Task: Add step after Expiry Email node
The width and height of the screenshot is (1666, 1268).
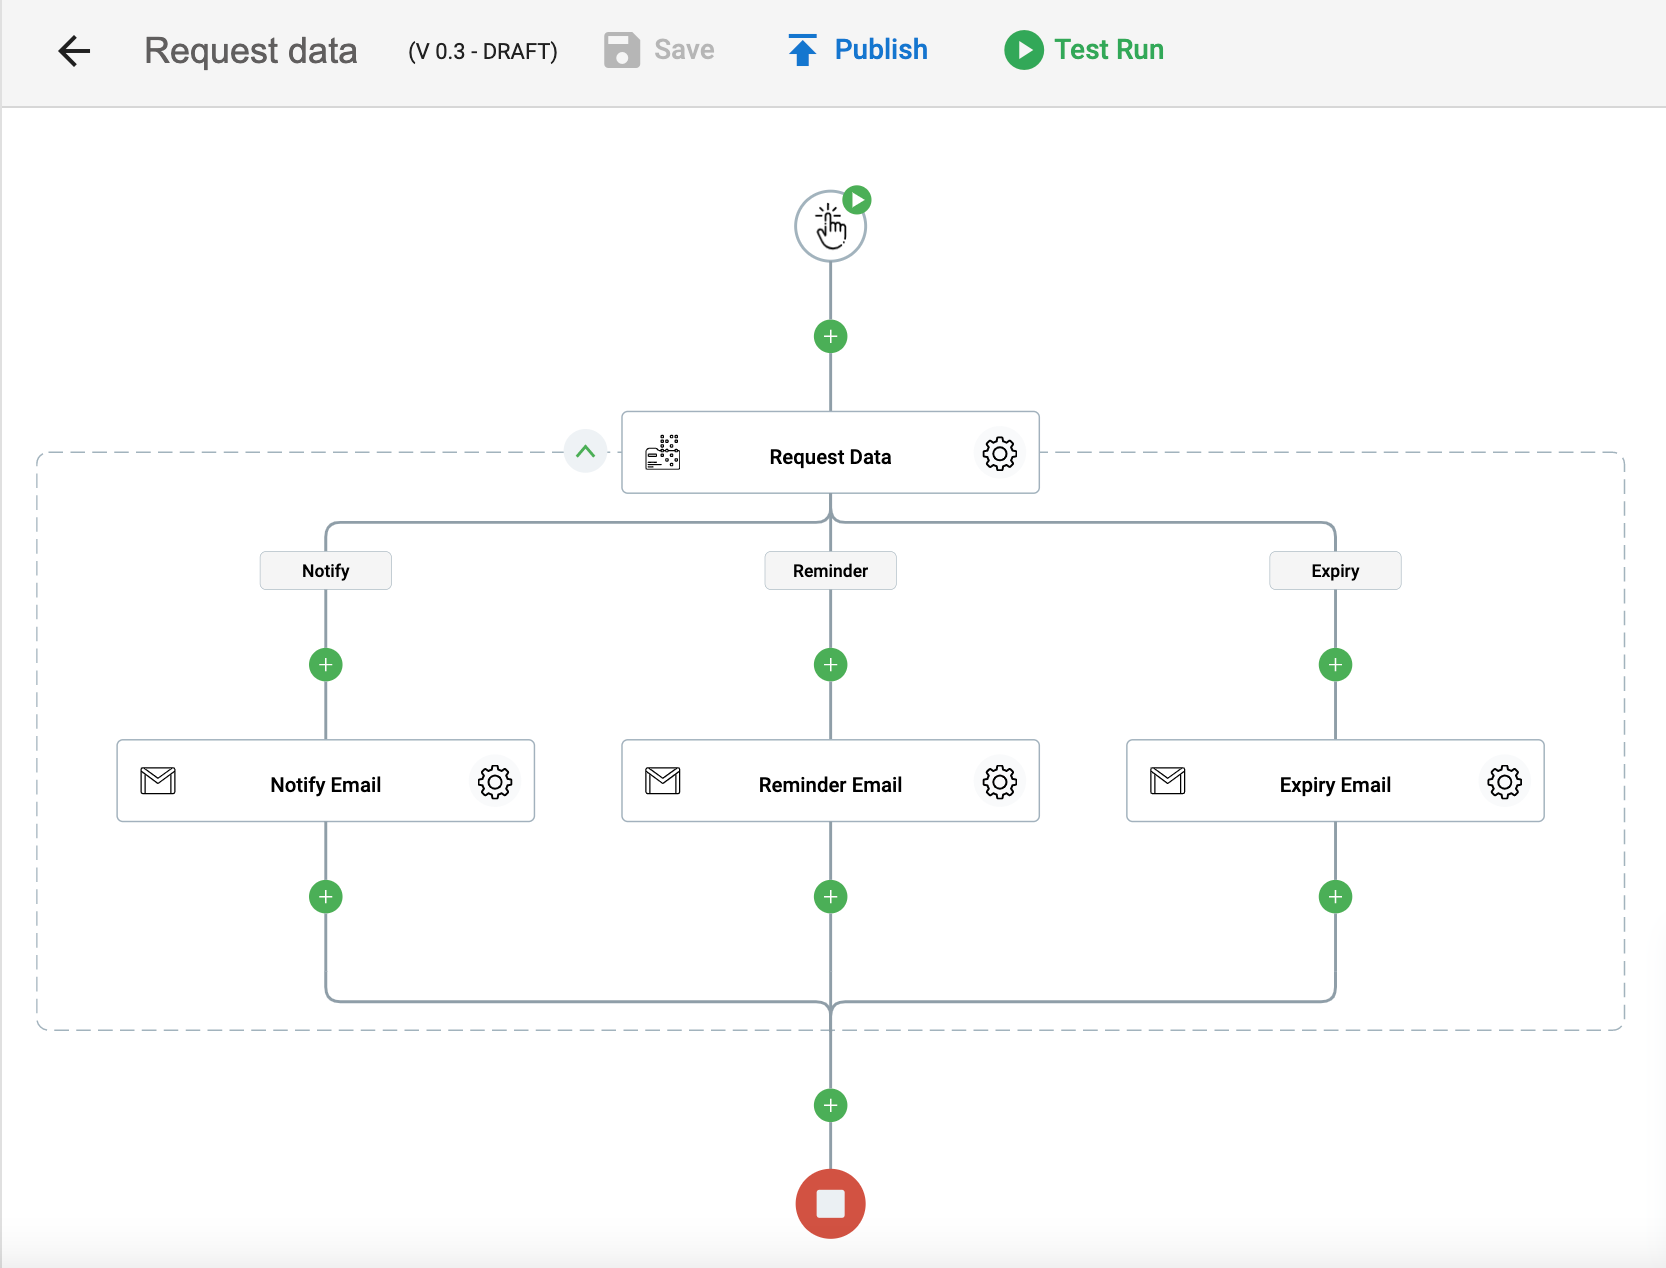Action: [x=1335, y=896]
